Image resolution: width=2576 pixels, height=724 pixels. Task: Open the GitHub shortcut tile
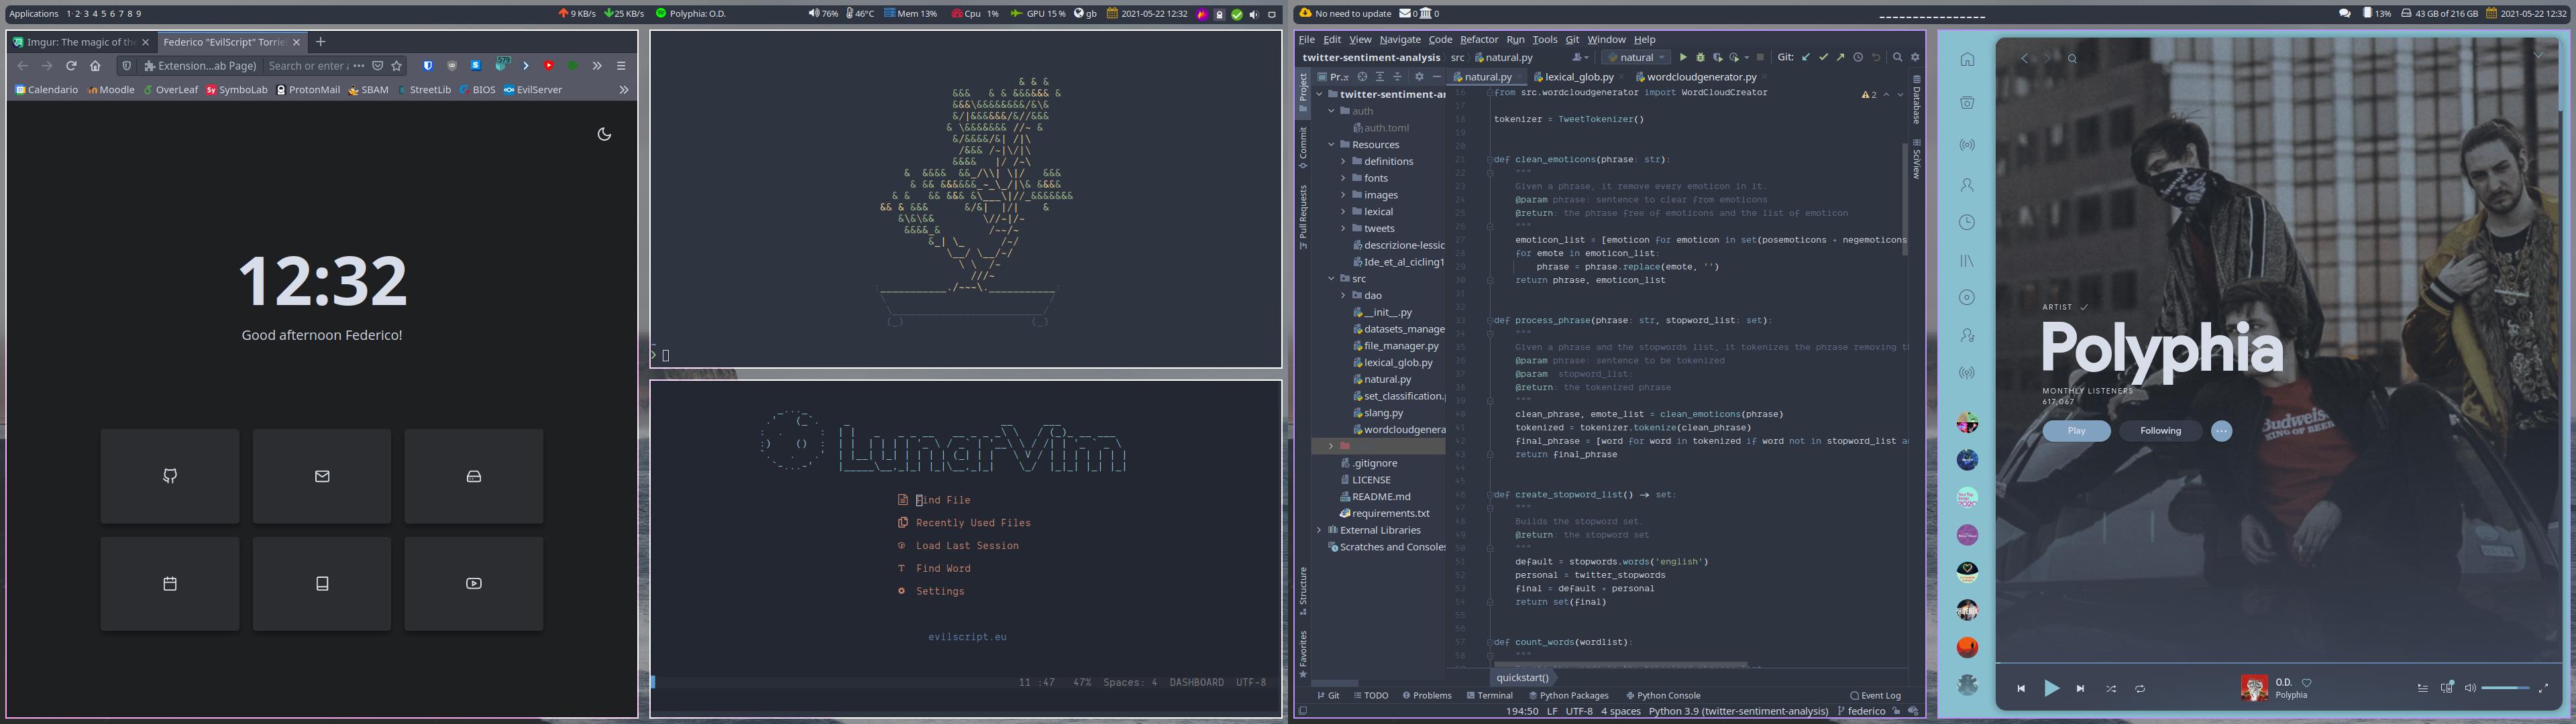[x=170, y=476]
